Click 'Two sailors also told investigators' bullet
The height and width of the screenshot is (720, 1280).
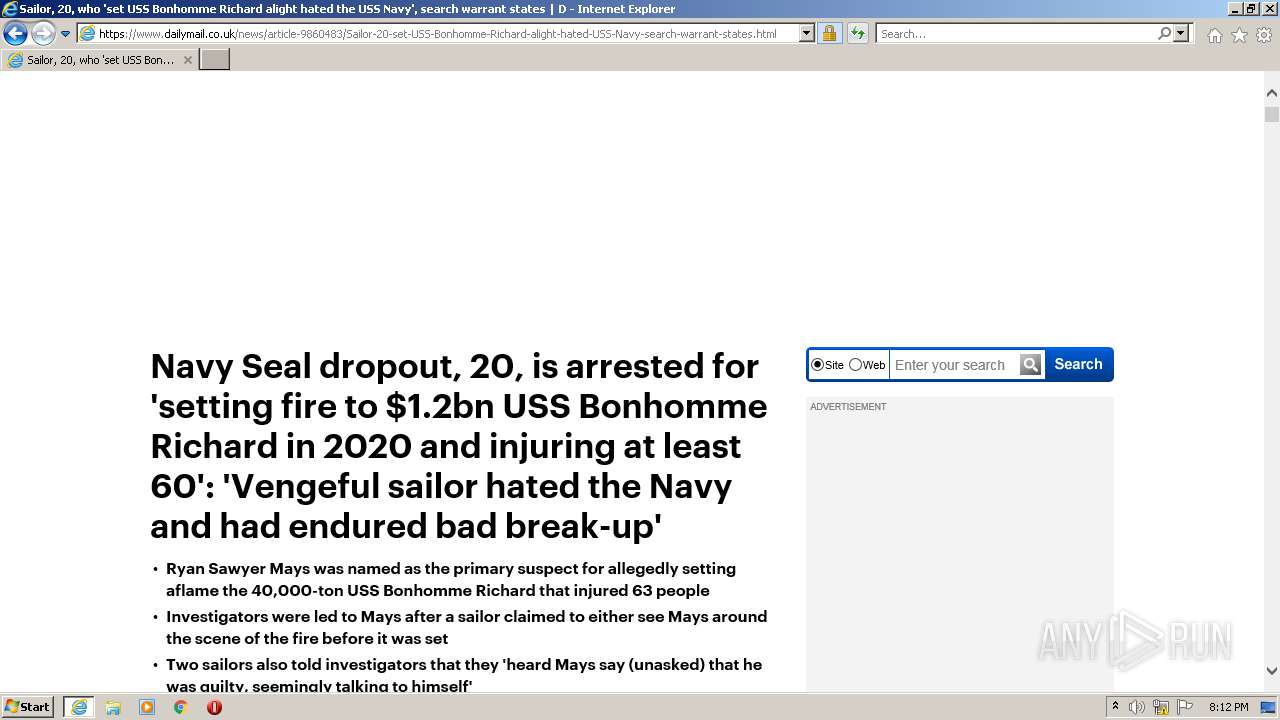[464, 675]
